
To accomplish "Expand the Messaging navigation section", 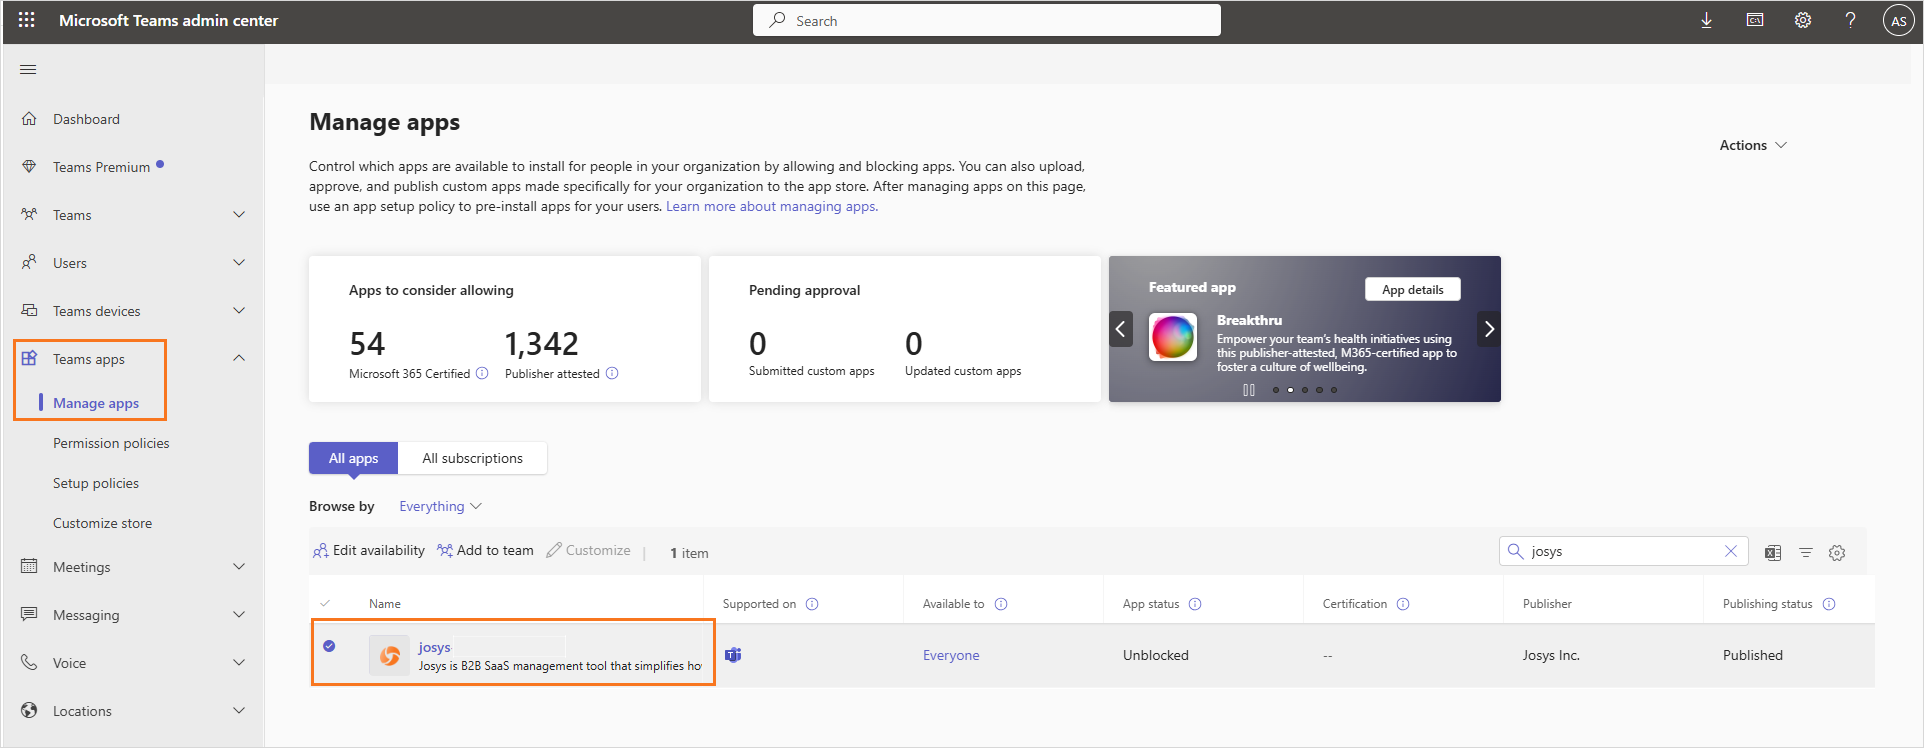I will 239,614.
